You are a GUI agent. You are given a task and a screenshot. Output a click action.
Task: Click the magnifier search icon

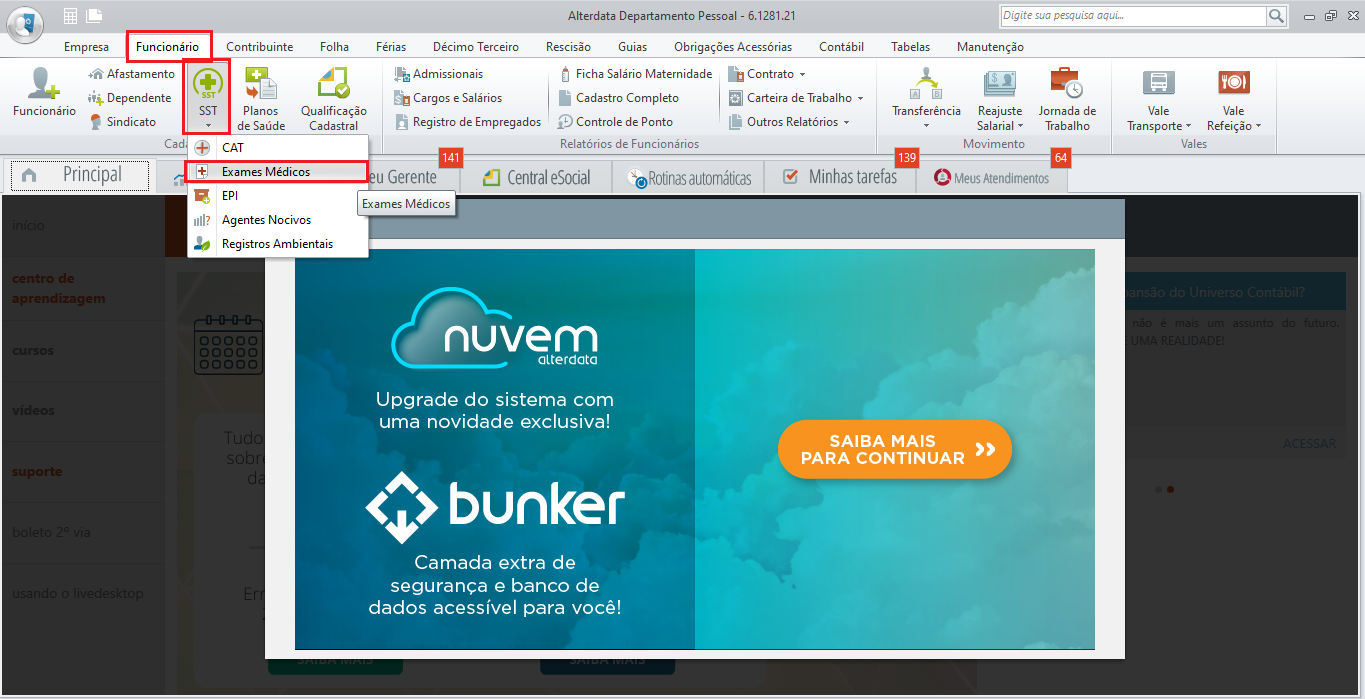pyautogui.click(x=1276, y=16)
